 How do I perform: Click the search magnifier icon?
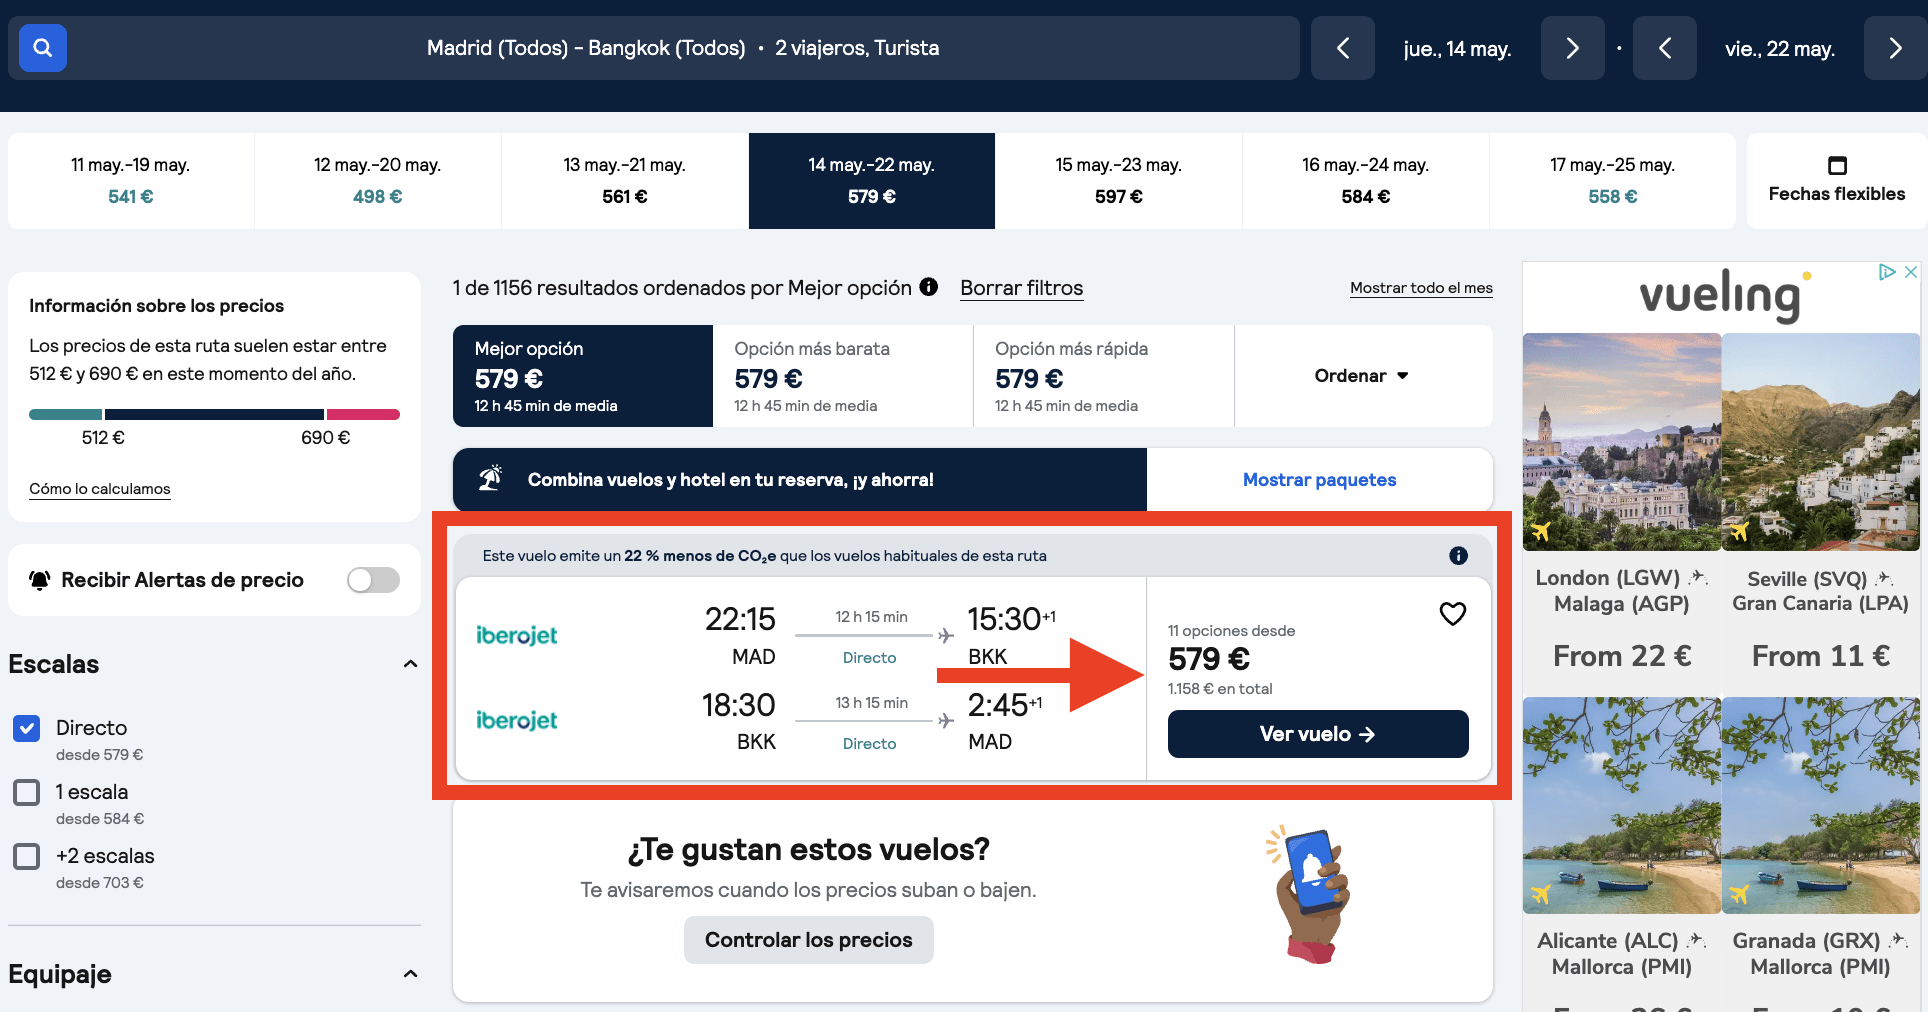click(42, 47)
